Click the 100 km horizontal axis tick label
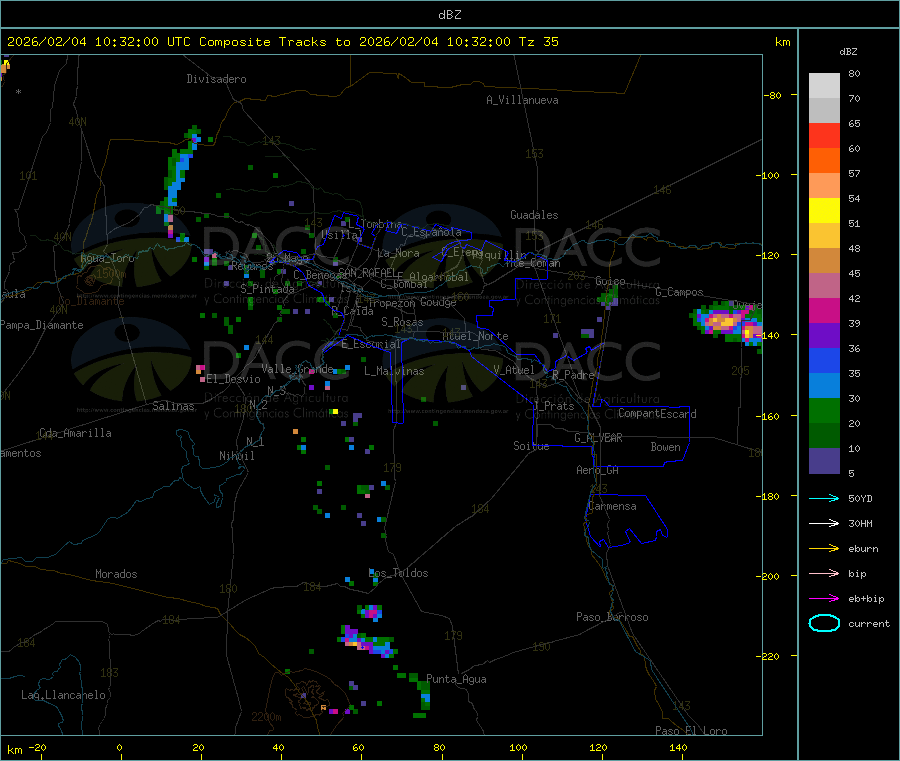The image size is (900, 761). (518, 747)
